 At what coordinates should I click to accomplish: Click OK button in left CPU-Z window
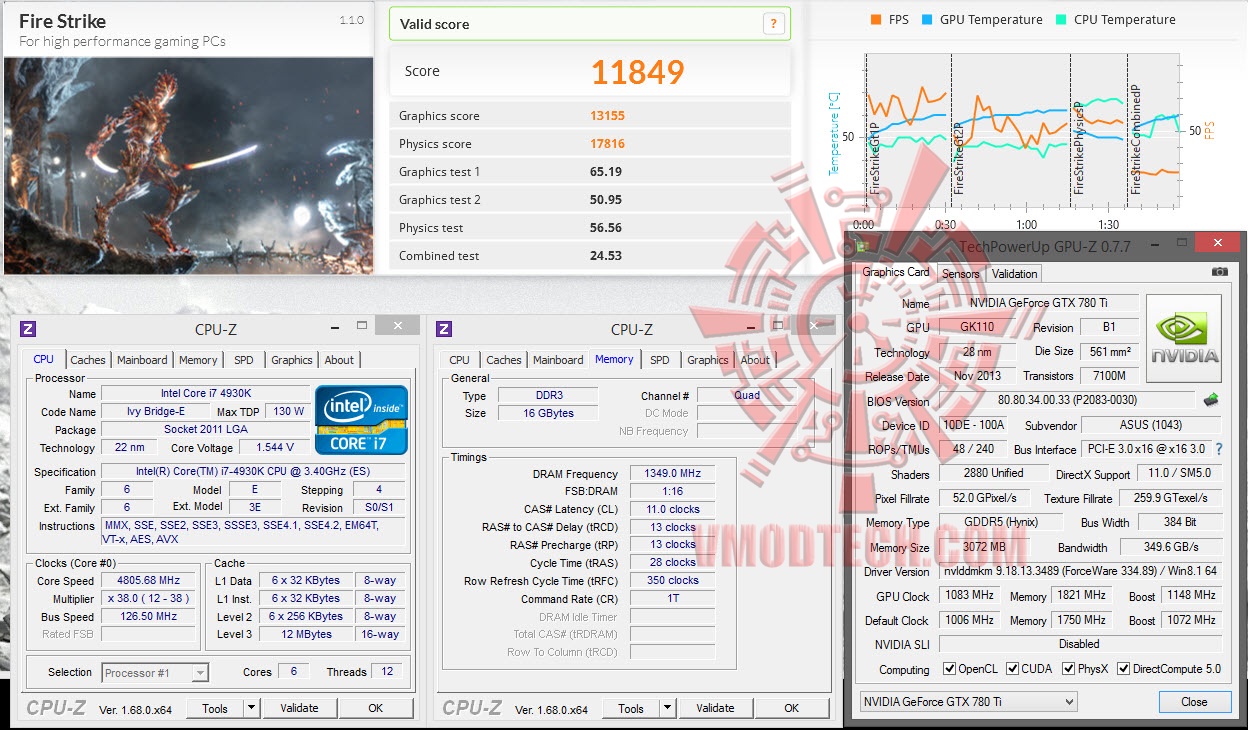pos(376,708)
